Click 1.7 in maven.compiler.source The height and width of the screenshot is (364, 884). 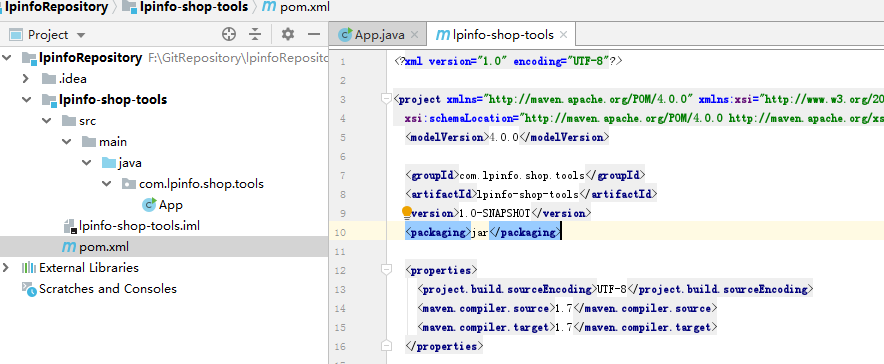click(x=564, y=308)
